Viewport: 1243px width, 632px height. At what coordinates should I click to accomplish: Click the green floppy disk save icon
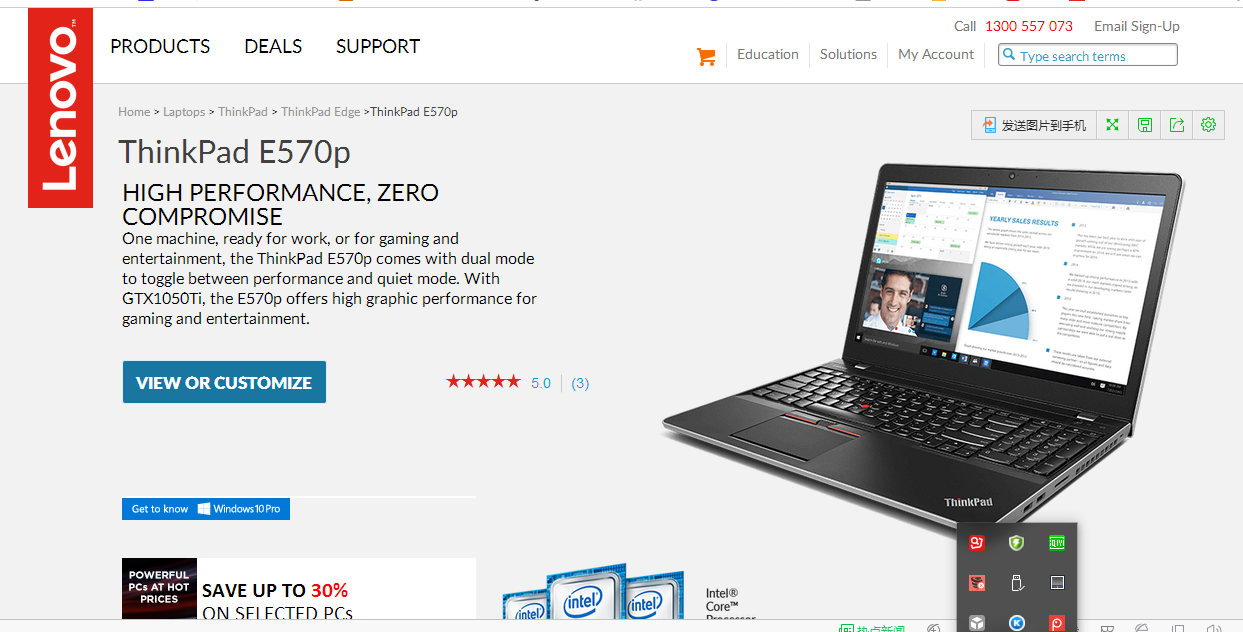pyautogui.click(x=1145, y=125)
